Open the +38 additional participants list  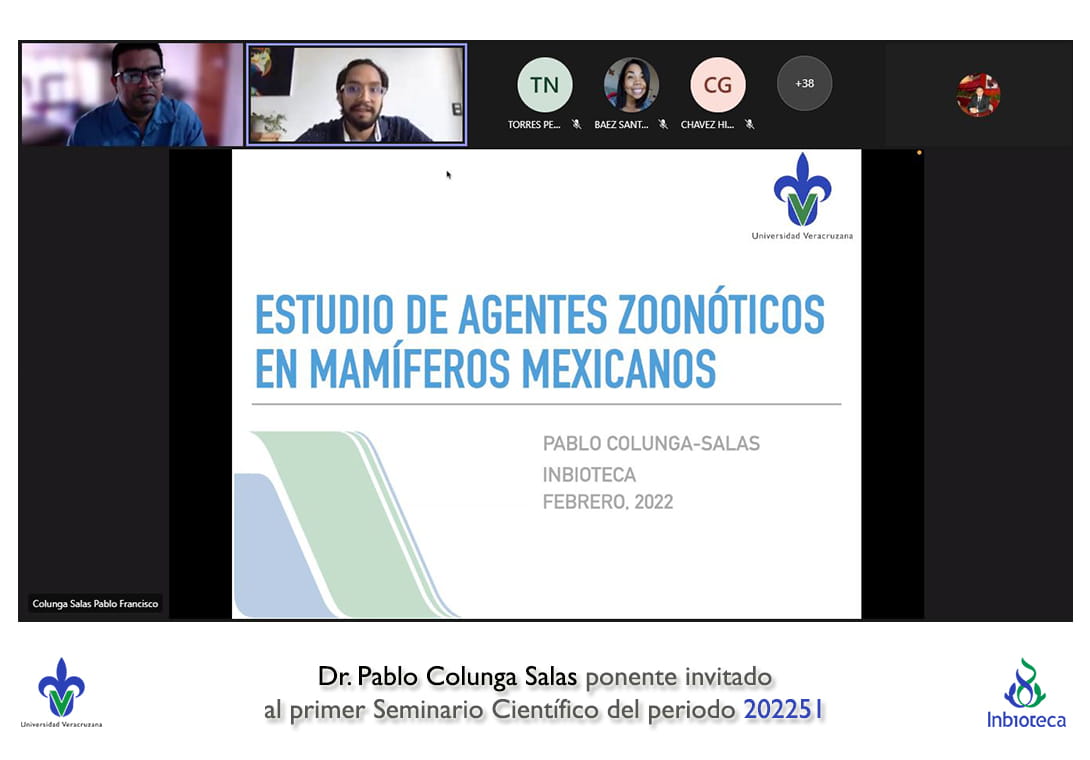[804, 84]
